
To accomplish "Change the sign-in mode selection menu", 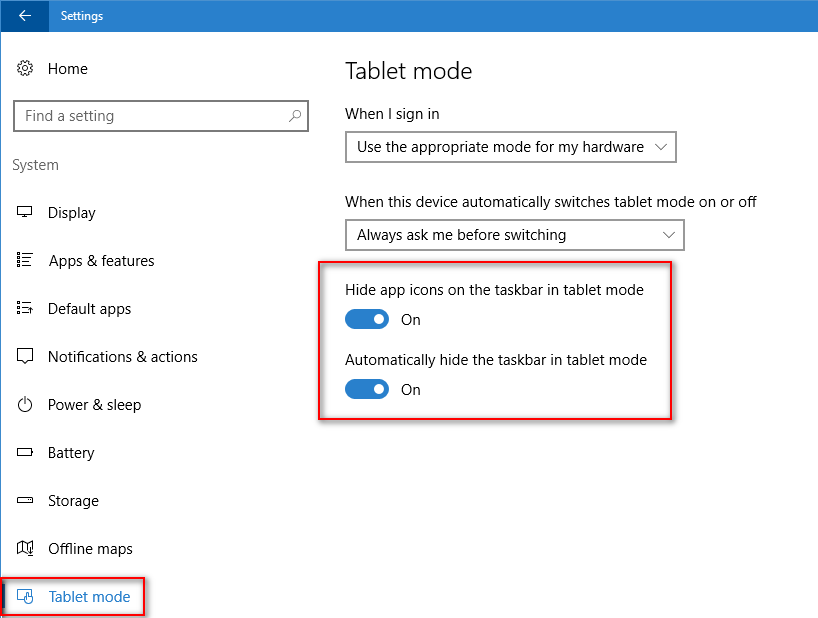I will tap(510, 146).
